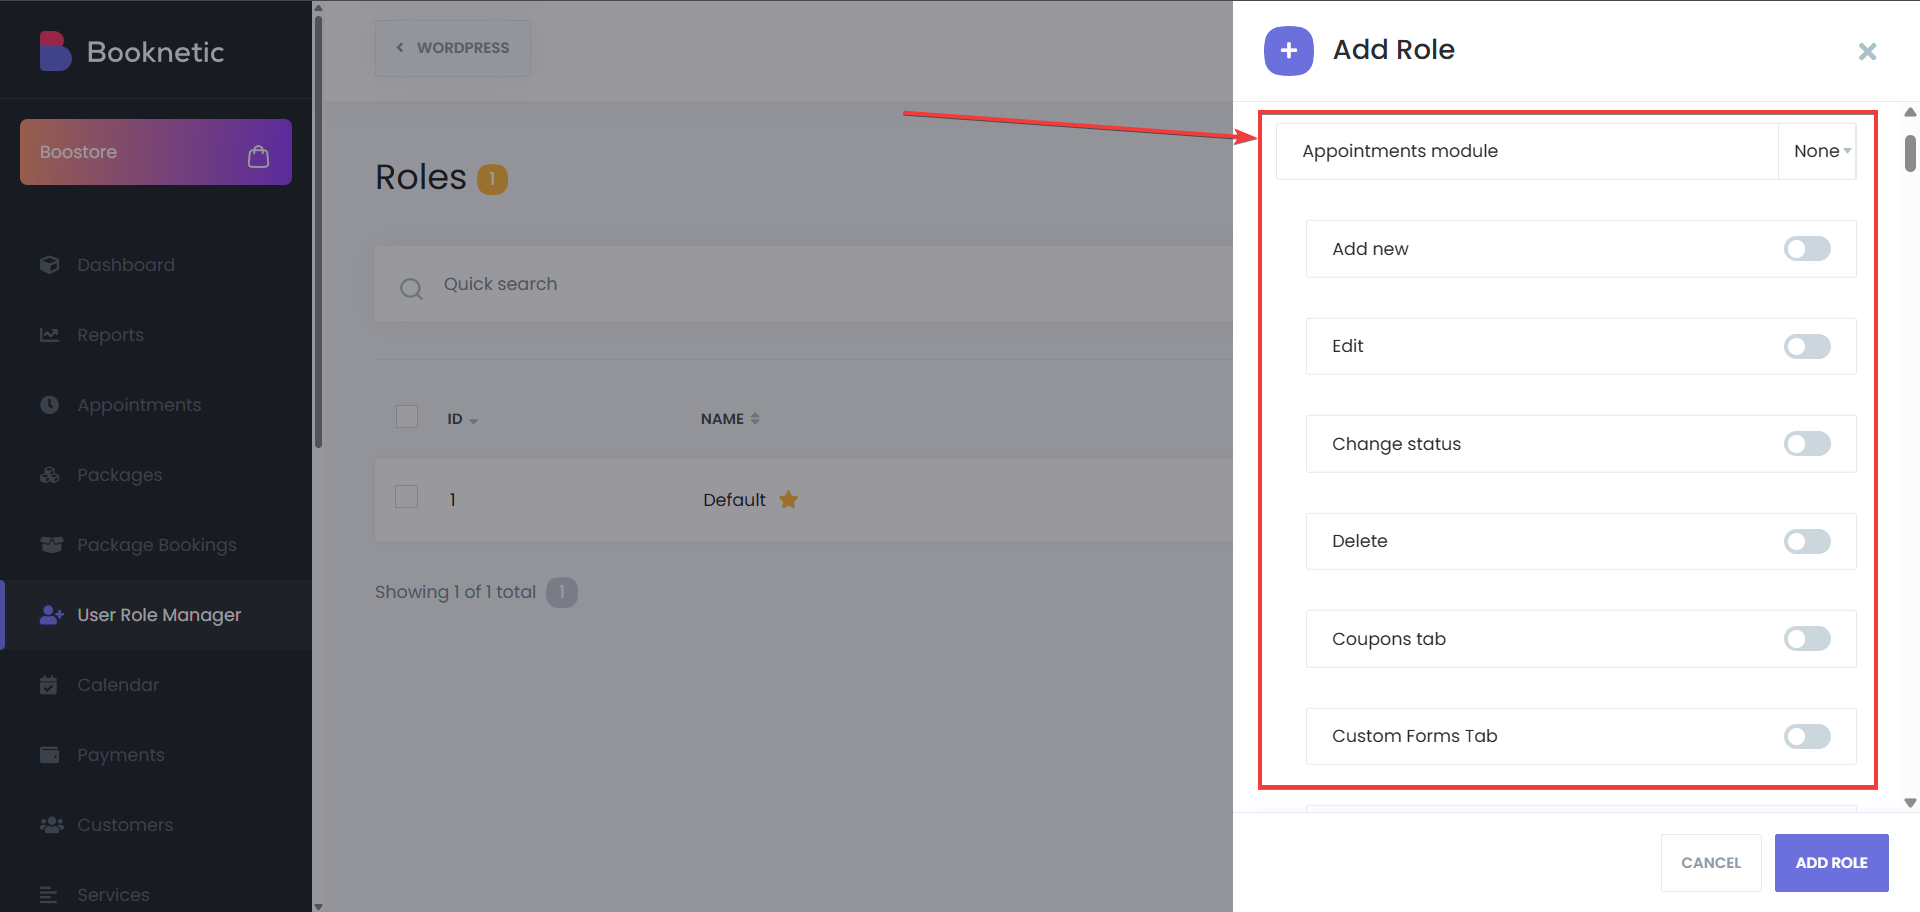Open Package Bookings in the sidebar
Image resolution: width=1920 pixels, height=912 pixels.
tap(156, 545)
